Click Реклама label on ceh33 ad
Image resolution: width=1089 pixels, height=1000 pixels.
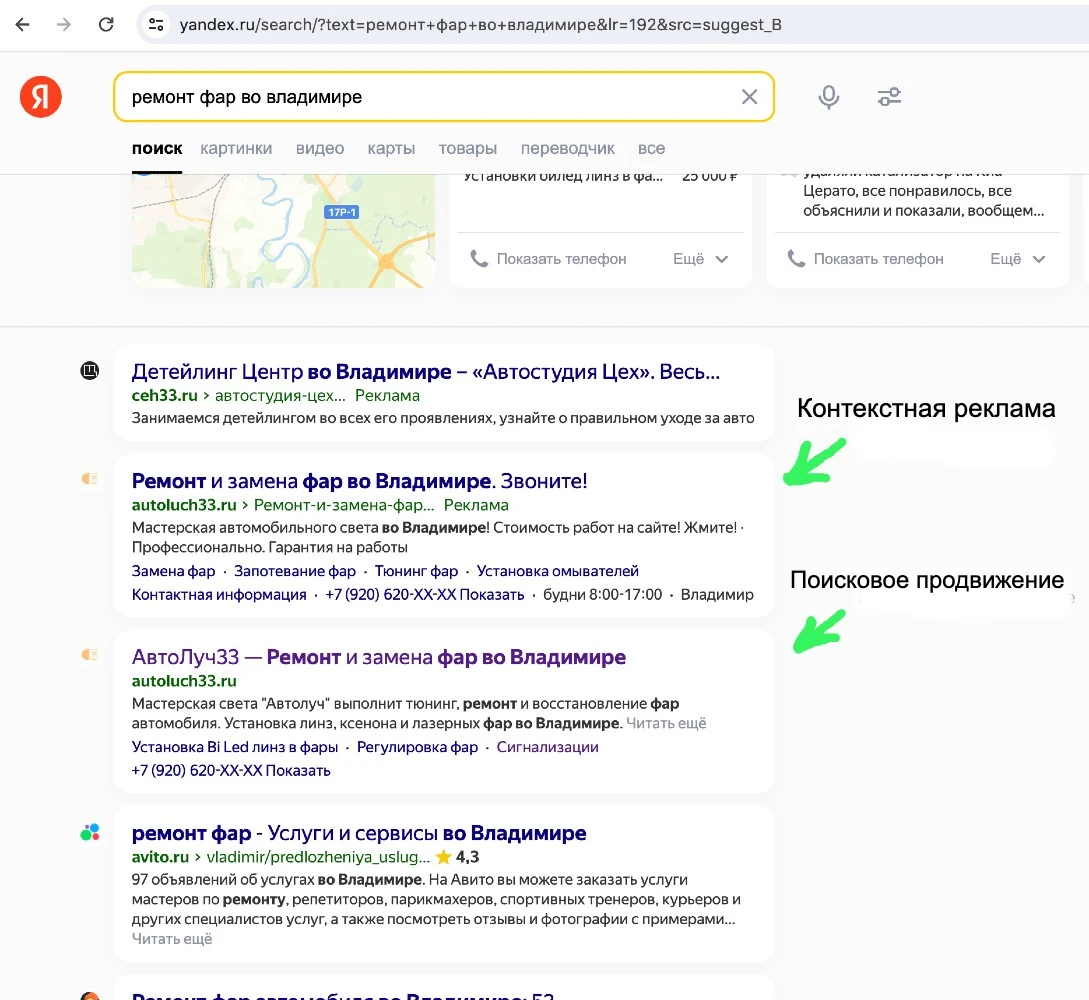388,395
